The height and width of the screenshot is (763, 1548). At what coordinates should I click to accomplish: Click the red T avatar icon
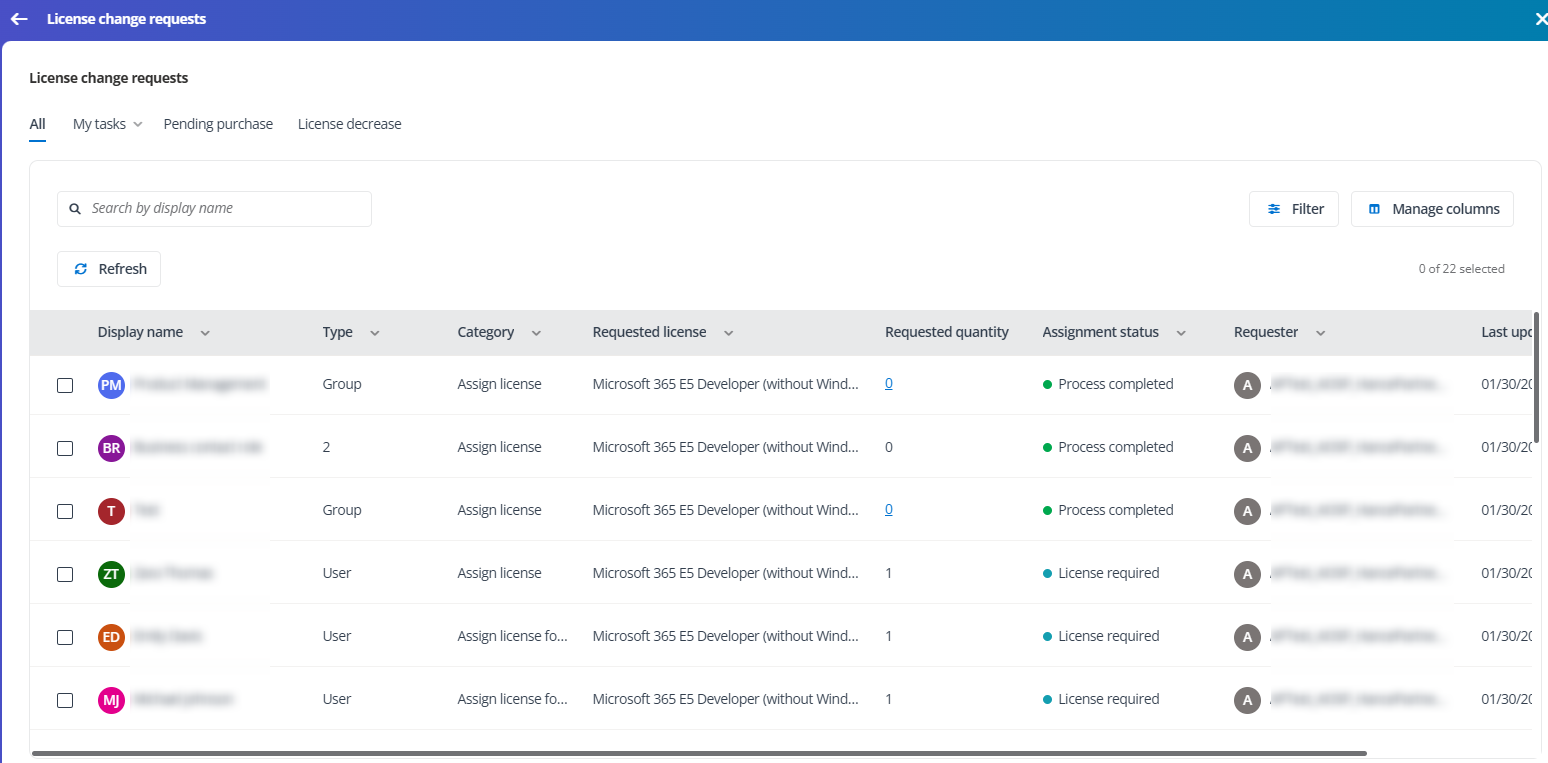click(x=111, y=511)
